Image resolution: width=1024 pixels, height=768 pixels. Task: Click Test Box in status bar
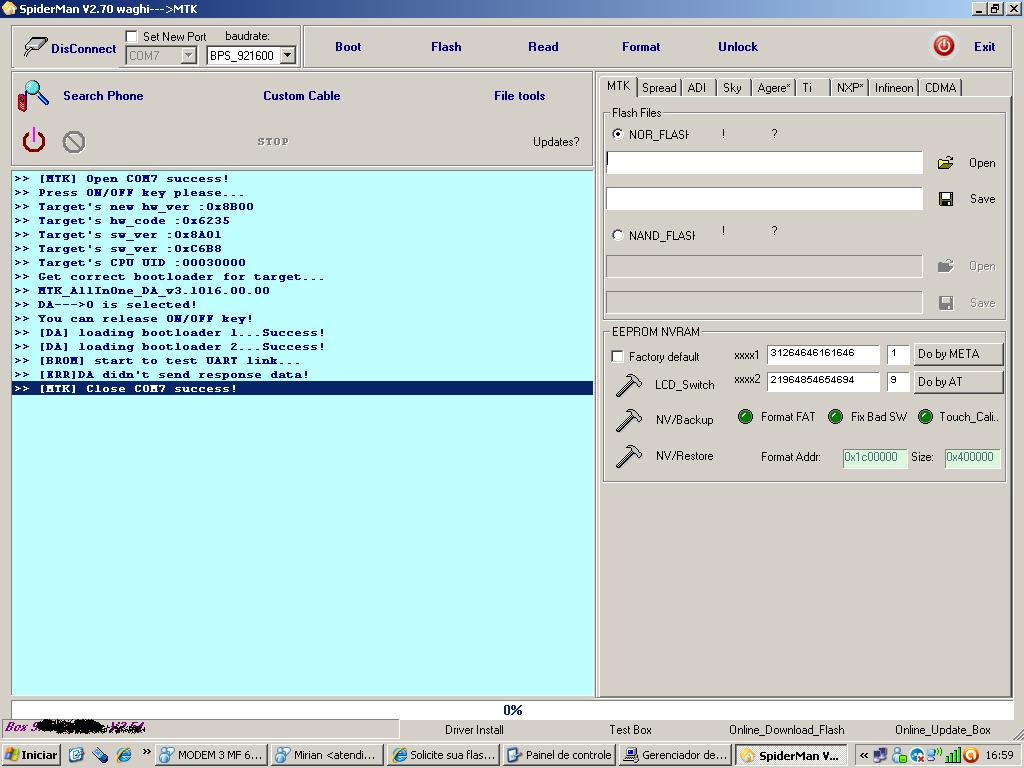point(630,729)
